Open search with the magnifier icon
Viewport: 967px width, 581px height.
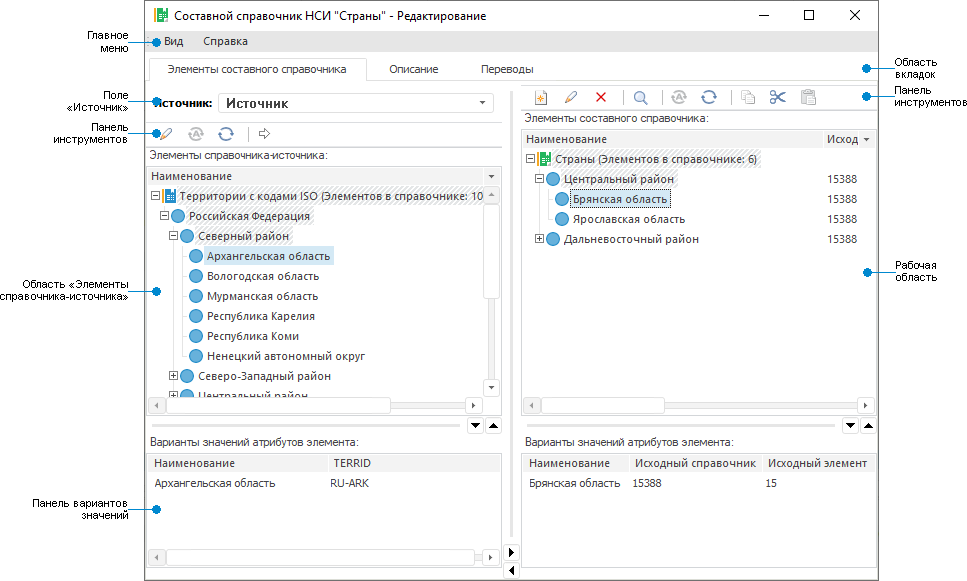(x=640, y=97)
